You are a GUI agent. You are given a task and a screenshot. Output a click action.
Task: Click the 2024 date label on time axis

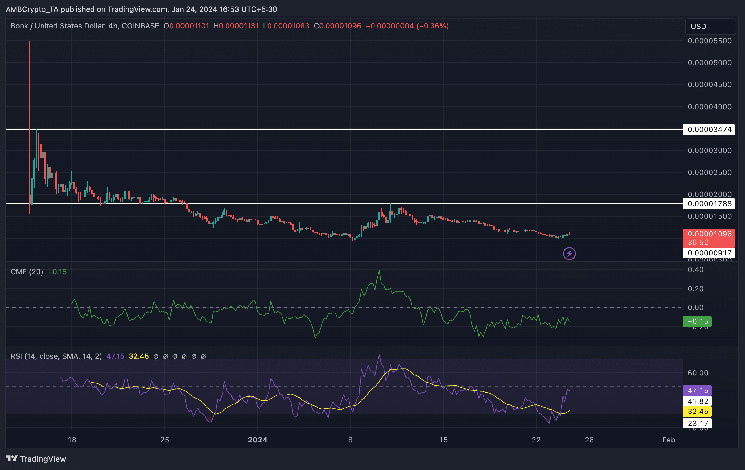pyautogui.click(x=258, y=438)
